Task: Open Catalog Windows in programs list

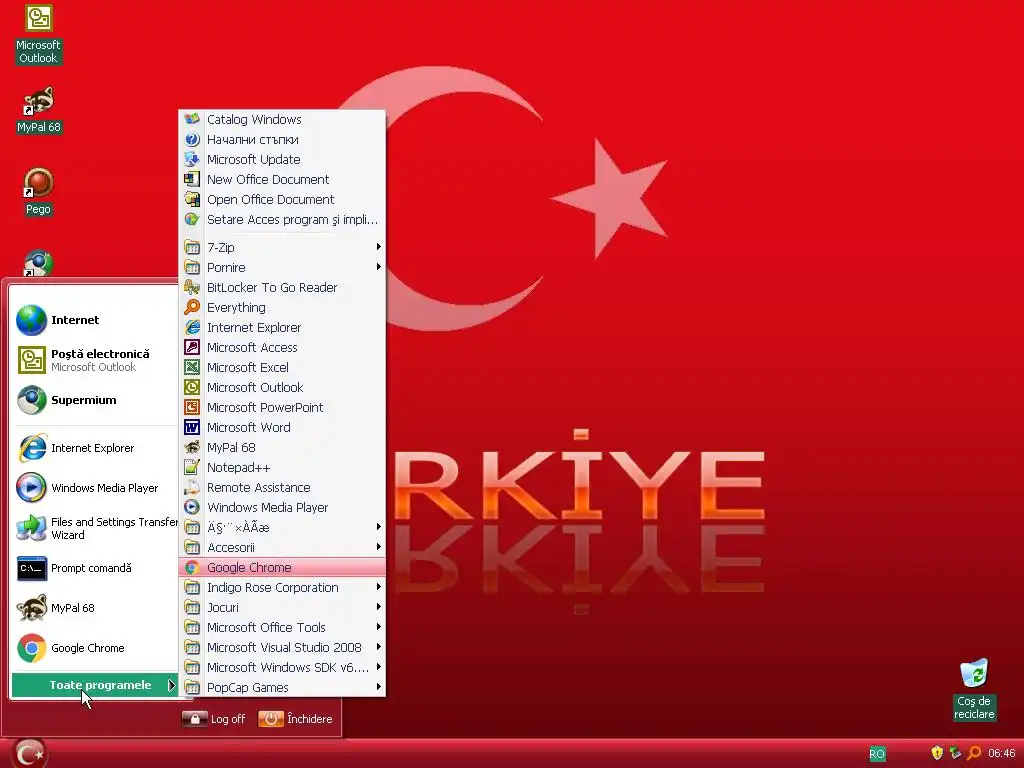Action: 282,120
